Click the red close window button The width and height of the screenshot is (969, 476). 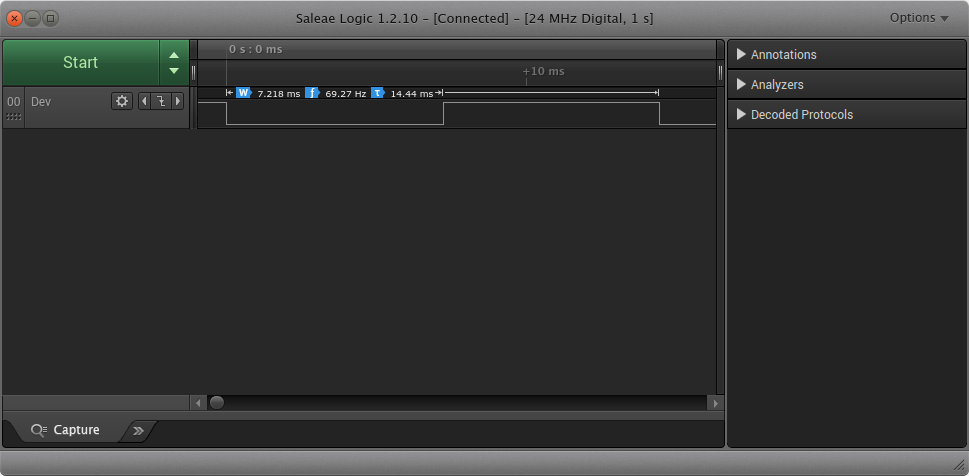tap(15, 19)
